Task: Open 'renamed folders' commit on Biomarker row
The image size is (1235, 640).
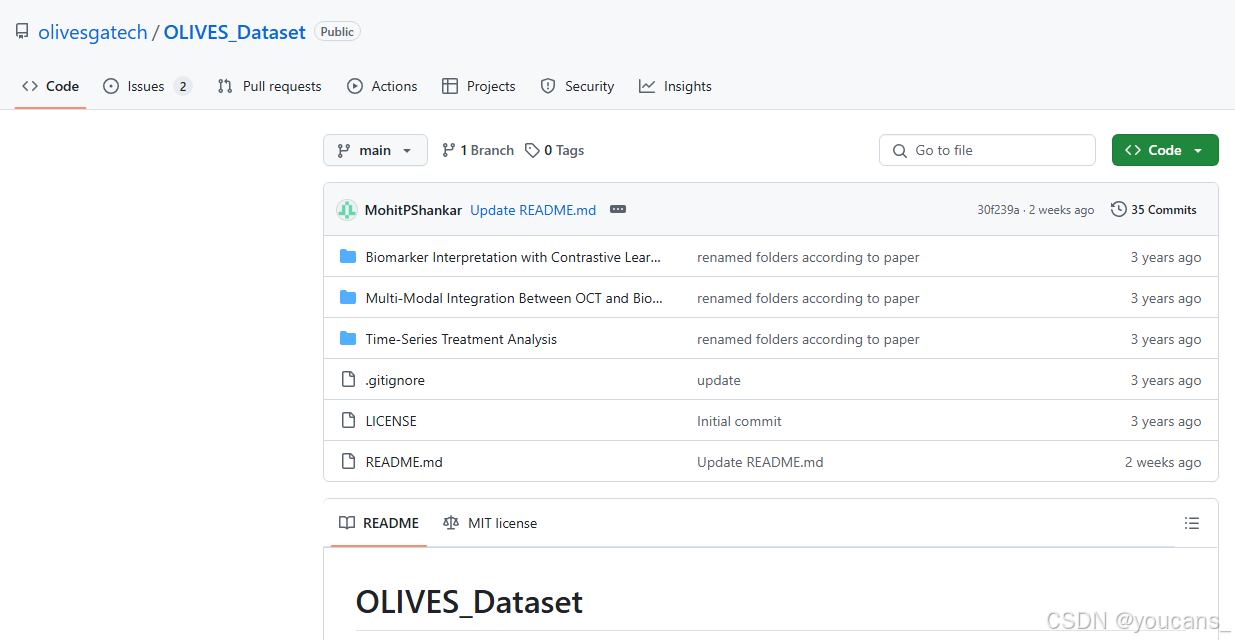Action: click(808, 257)
